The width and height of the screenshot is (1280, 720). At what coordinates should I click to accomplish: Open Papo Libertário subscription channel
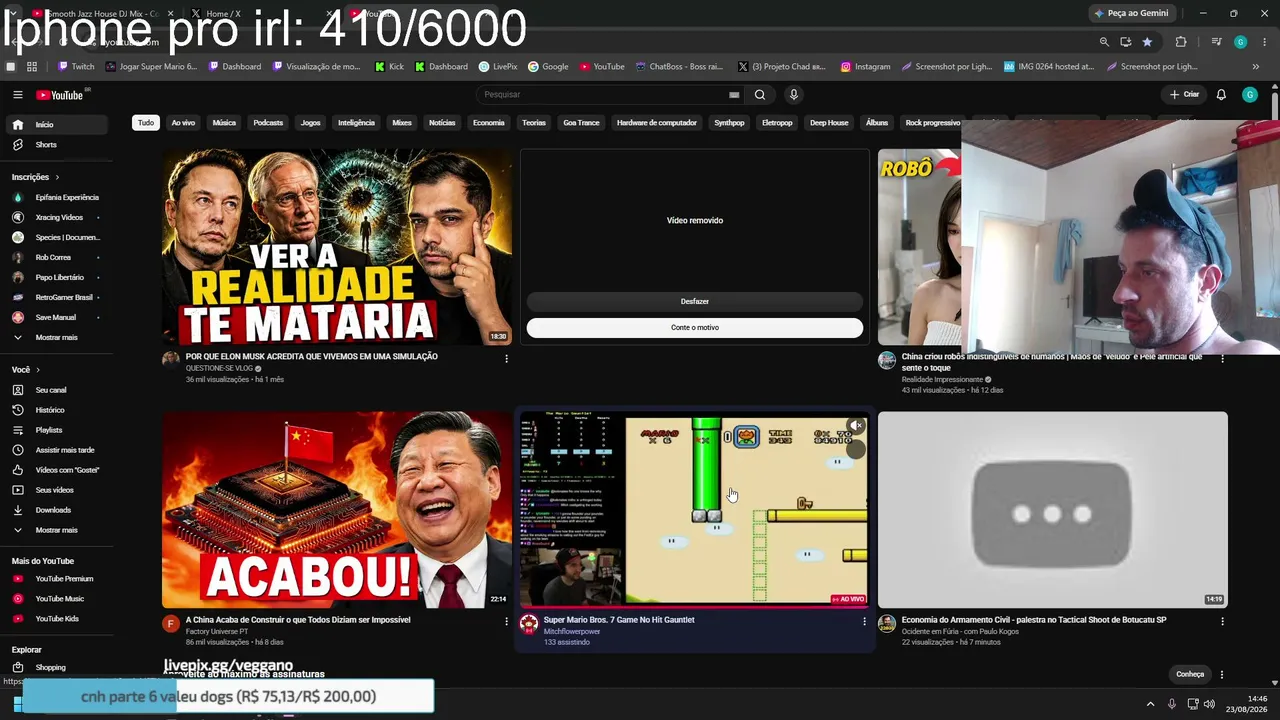pos(55,278)
